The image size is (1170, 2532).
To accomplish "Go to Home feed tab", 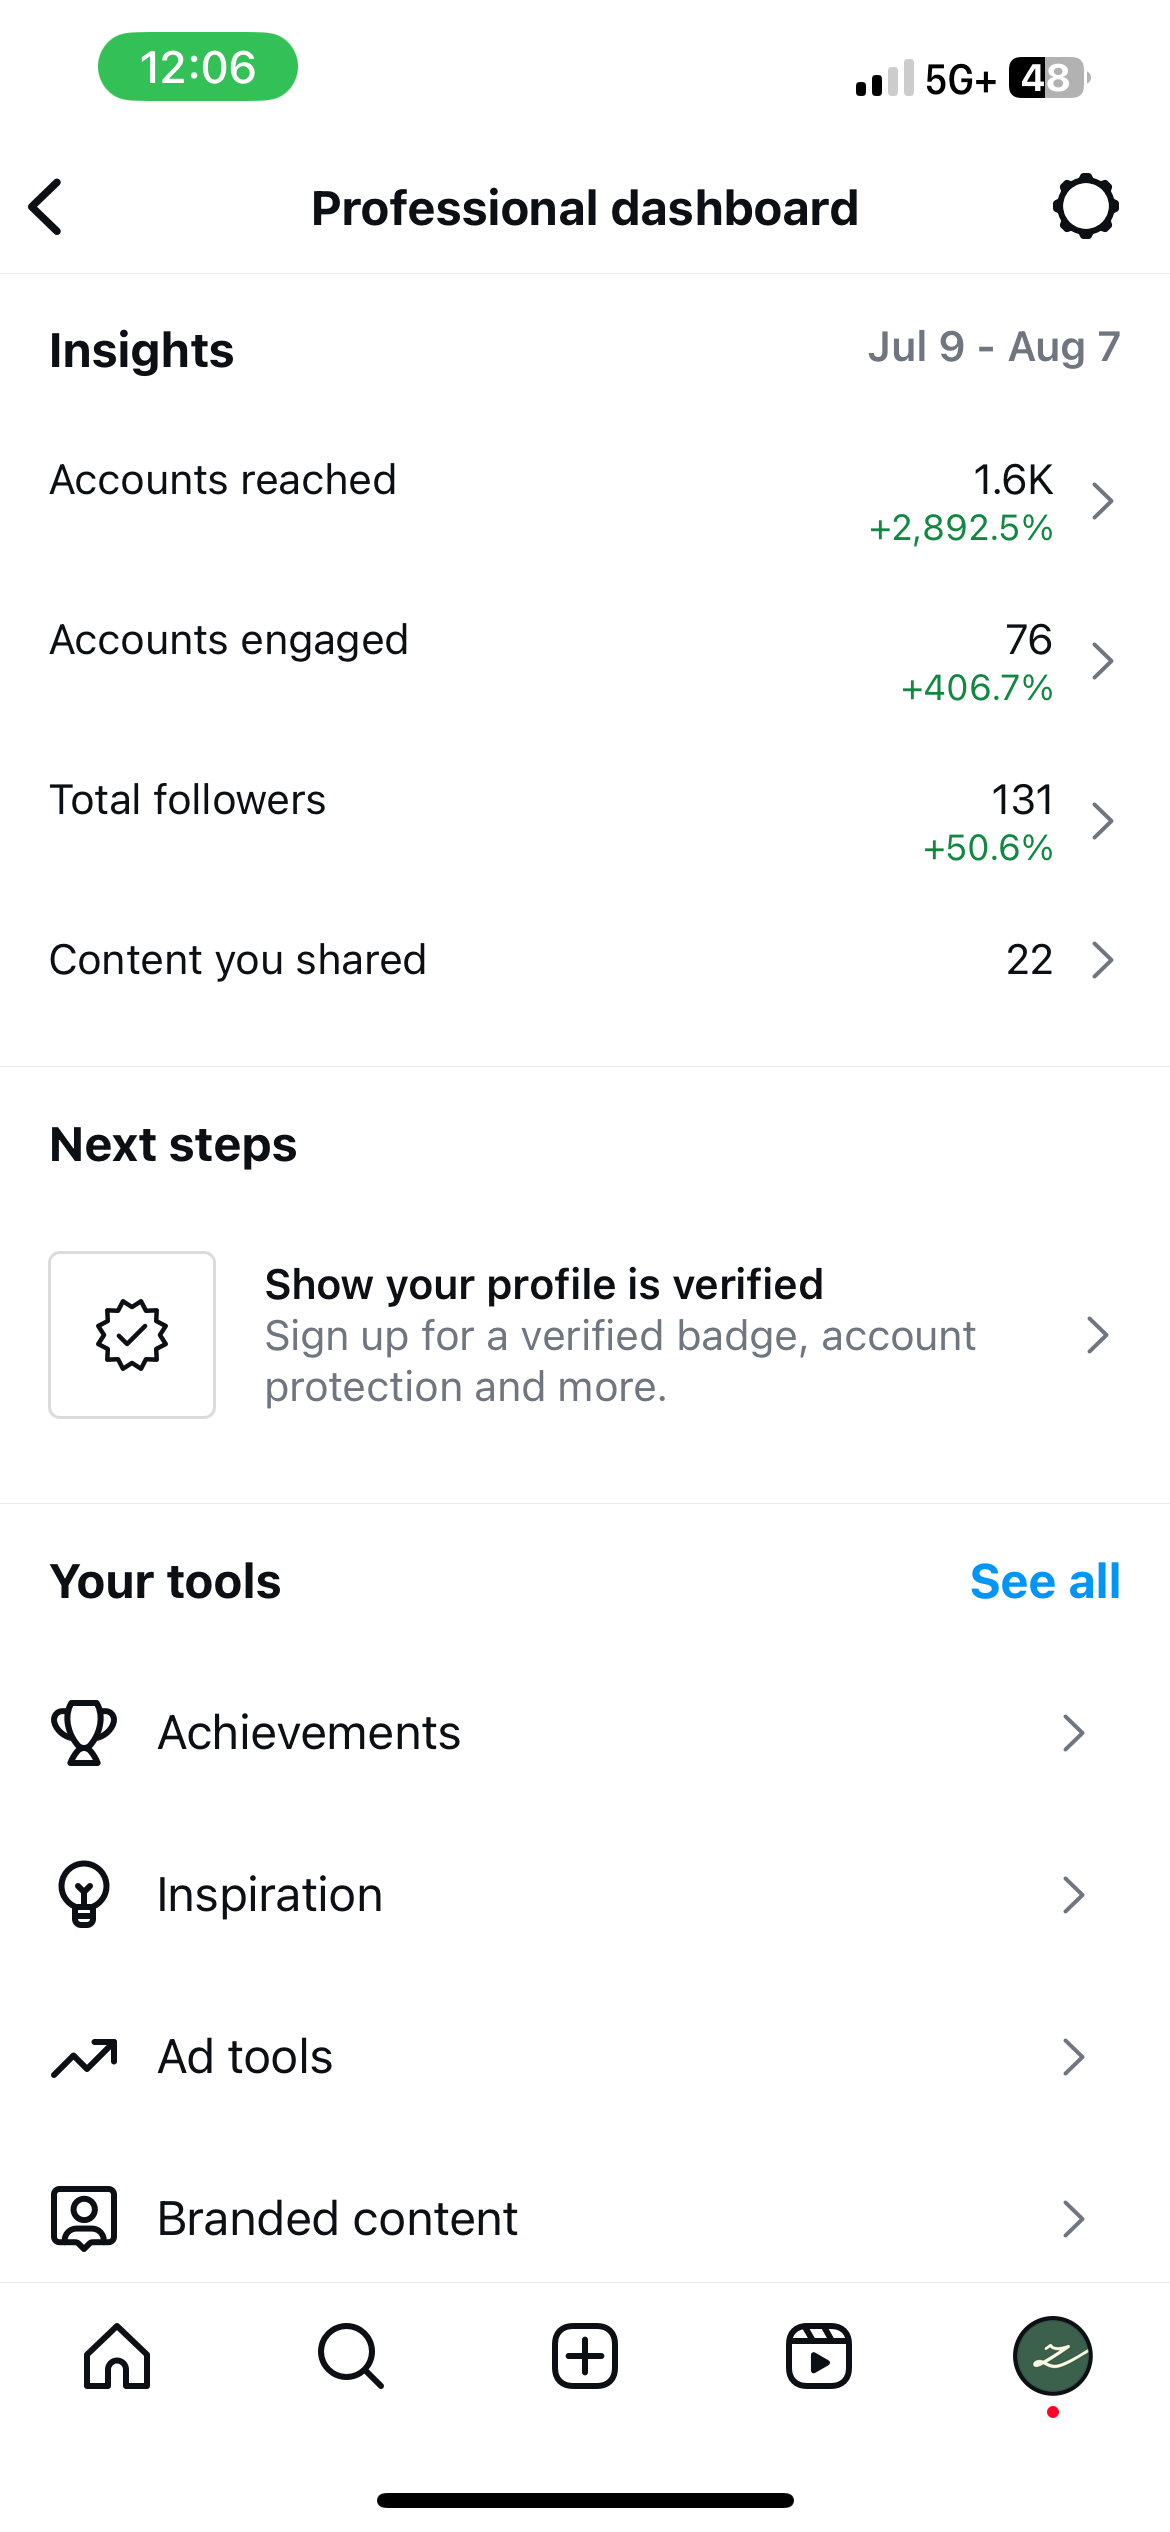I will (117, 2356).
